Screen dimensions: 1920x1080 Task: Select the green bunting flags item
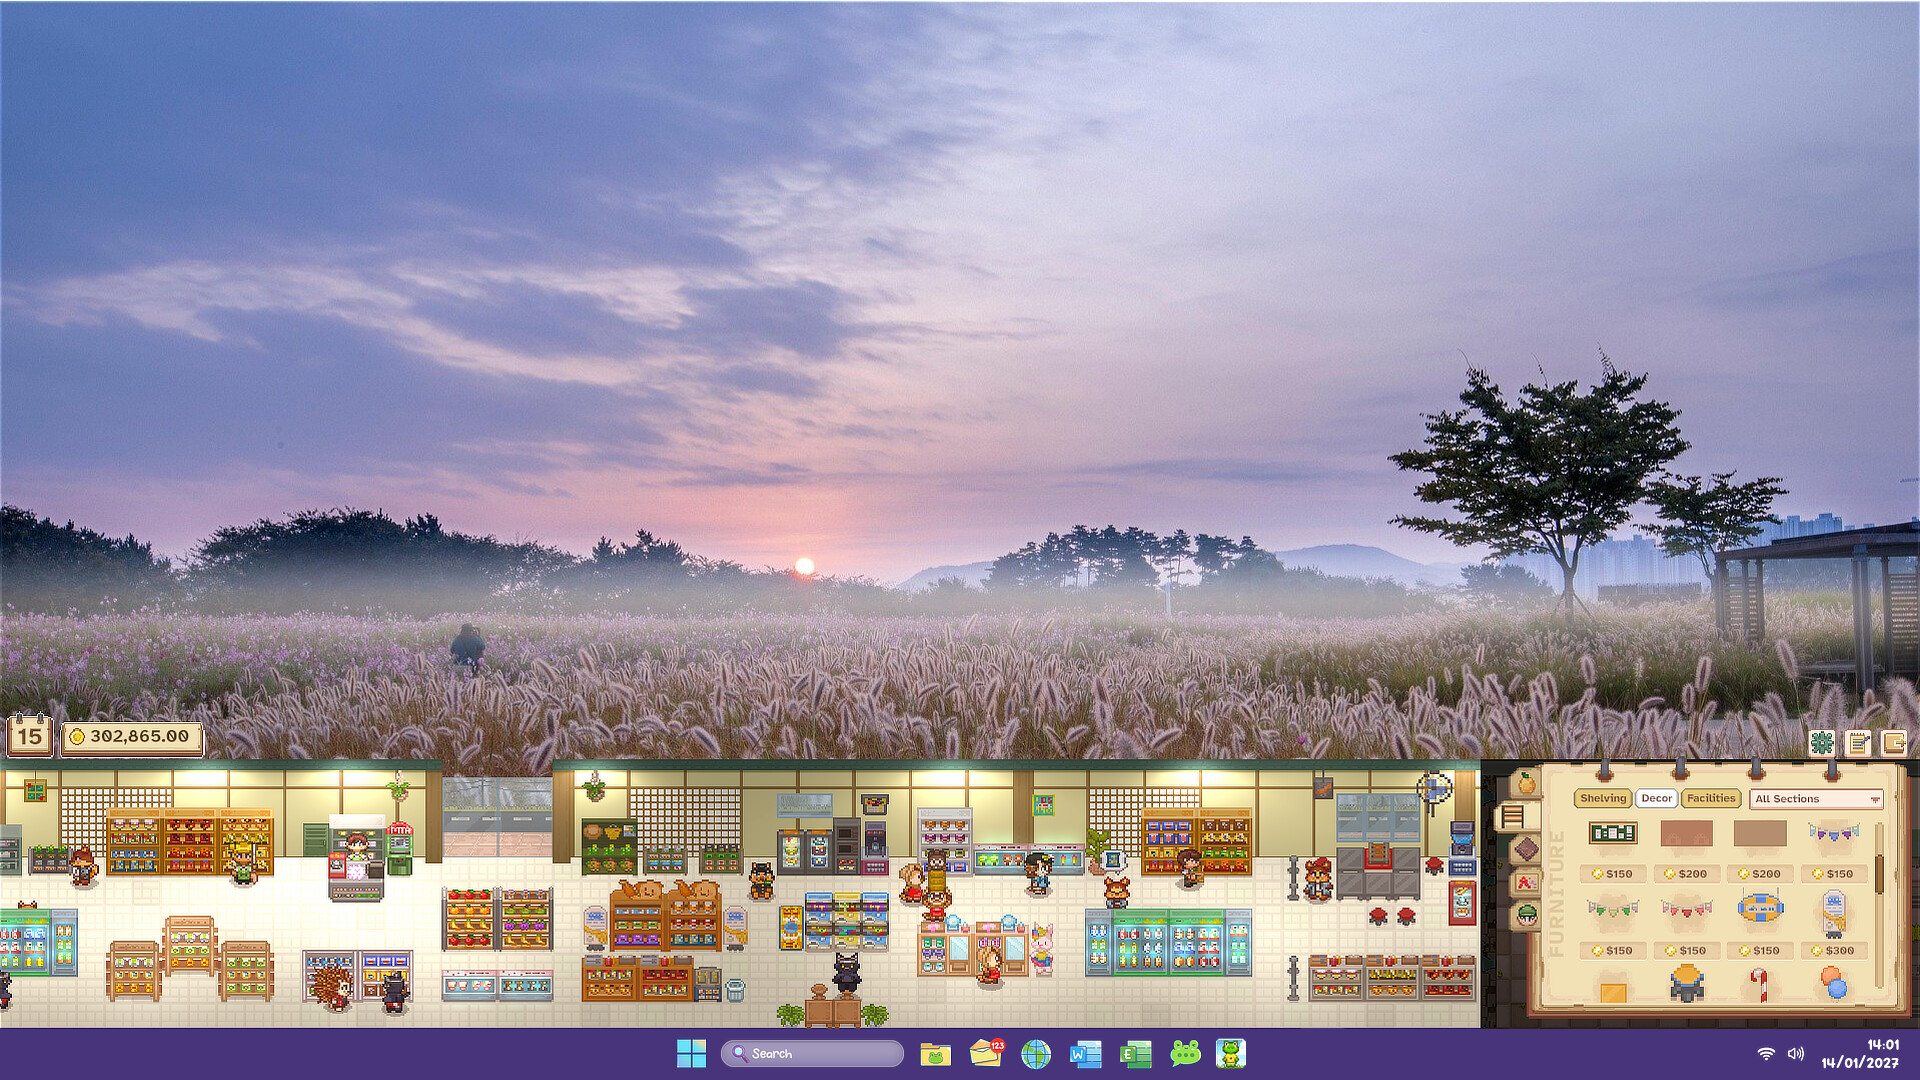pyautogui.click(x=1612, y=909)
